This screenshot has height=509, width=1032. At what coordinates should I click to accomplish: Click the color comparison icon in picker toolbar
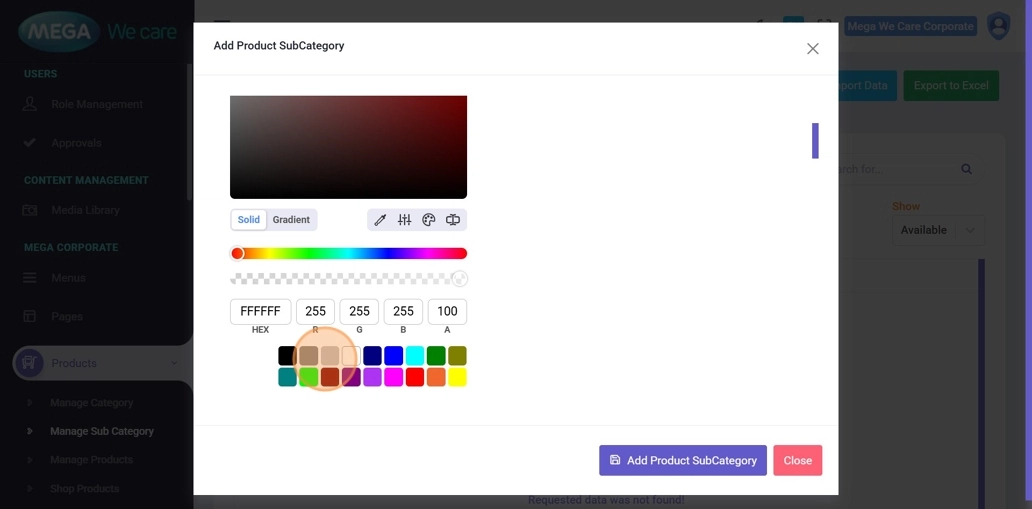[x=453, y=220]
